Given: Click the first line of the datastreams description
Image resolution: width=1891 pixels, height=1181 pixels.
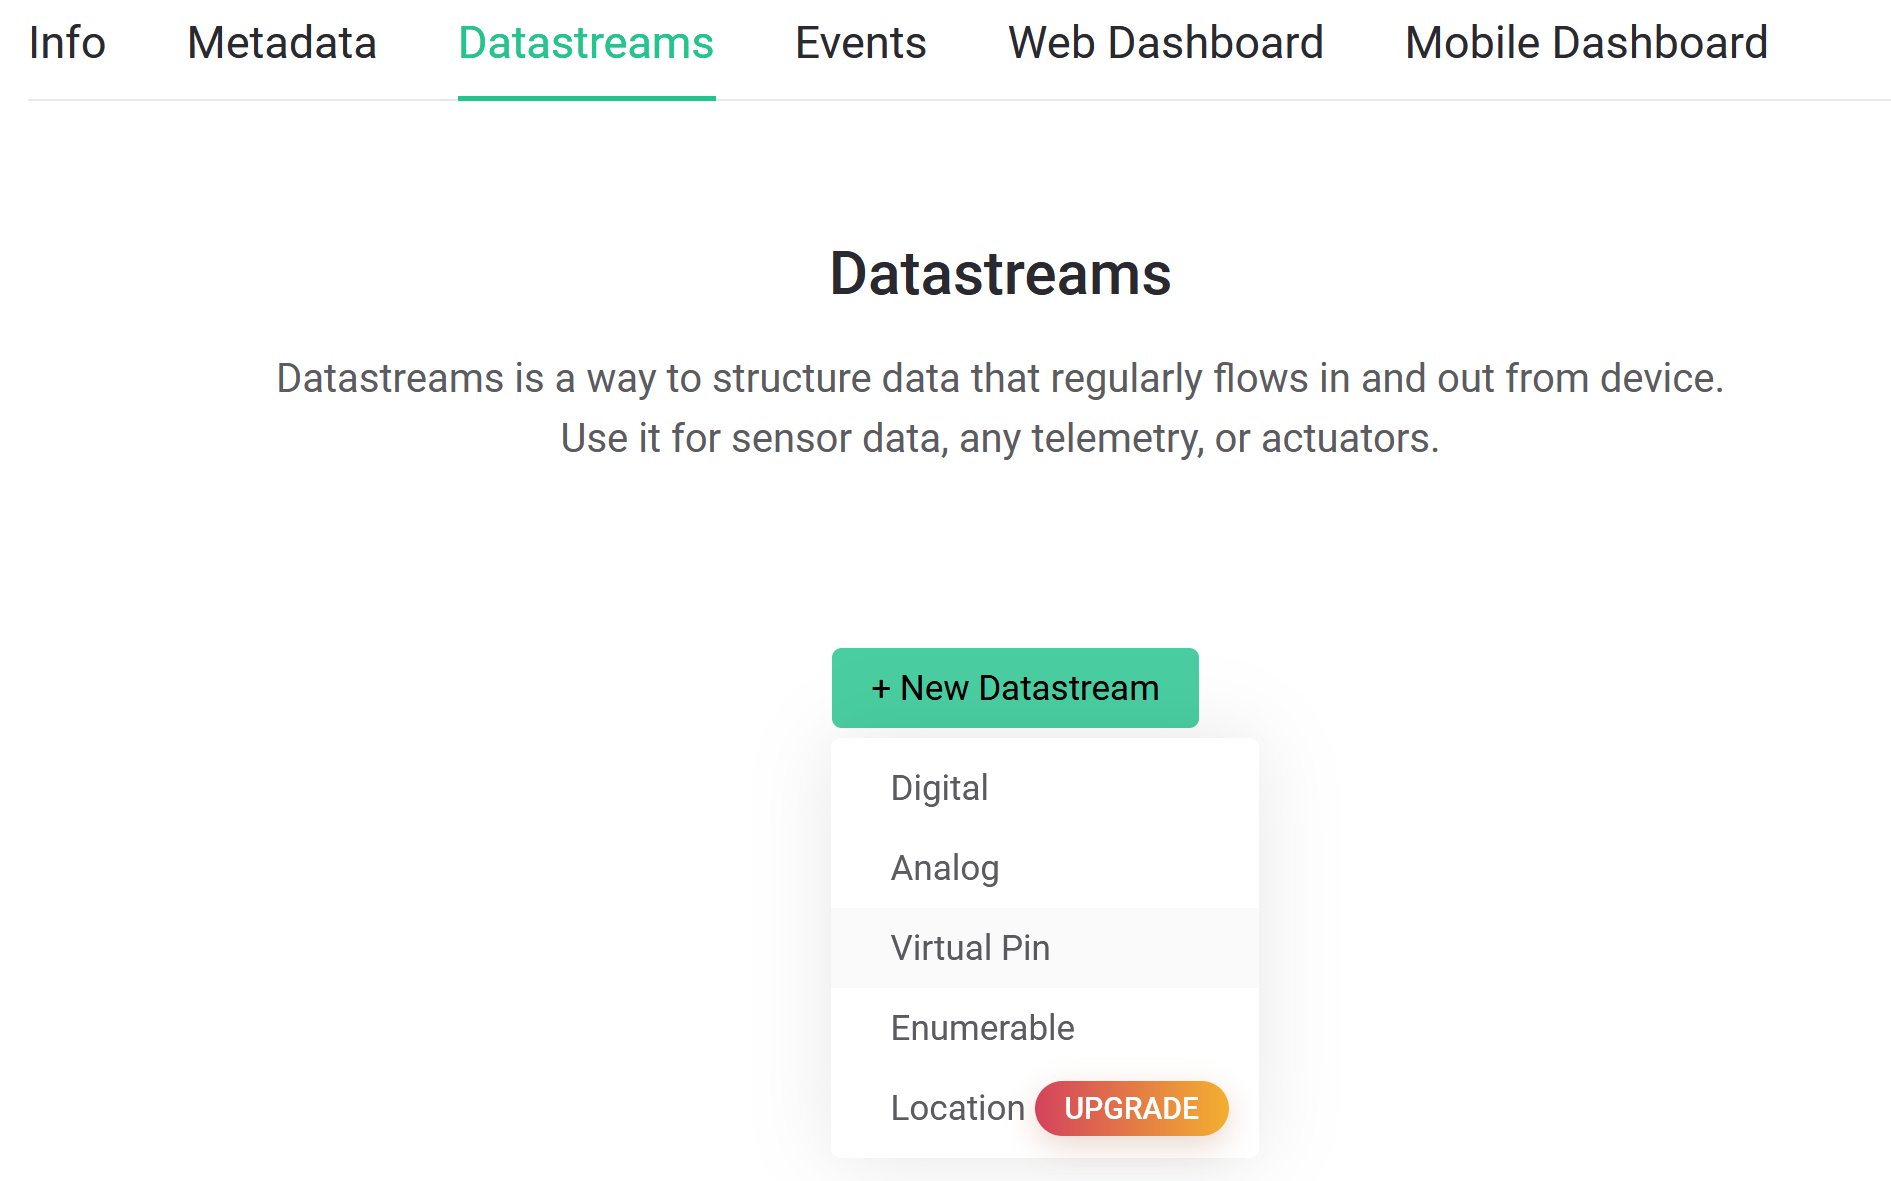Looking at the screenshot, I should (x=1000, y=379).
